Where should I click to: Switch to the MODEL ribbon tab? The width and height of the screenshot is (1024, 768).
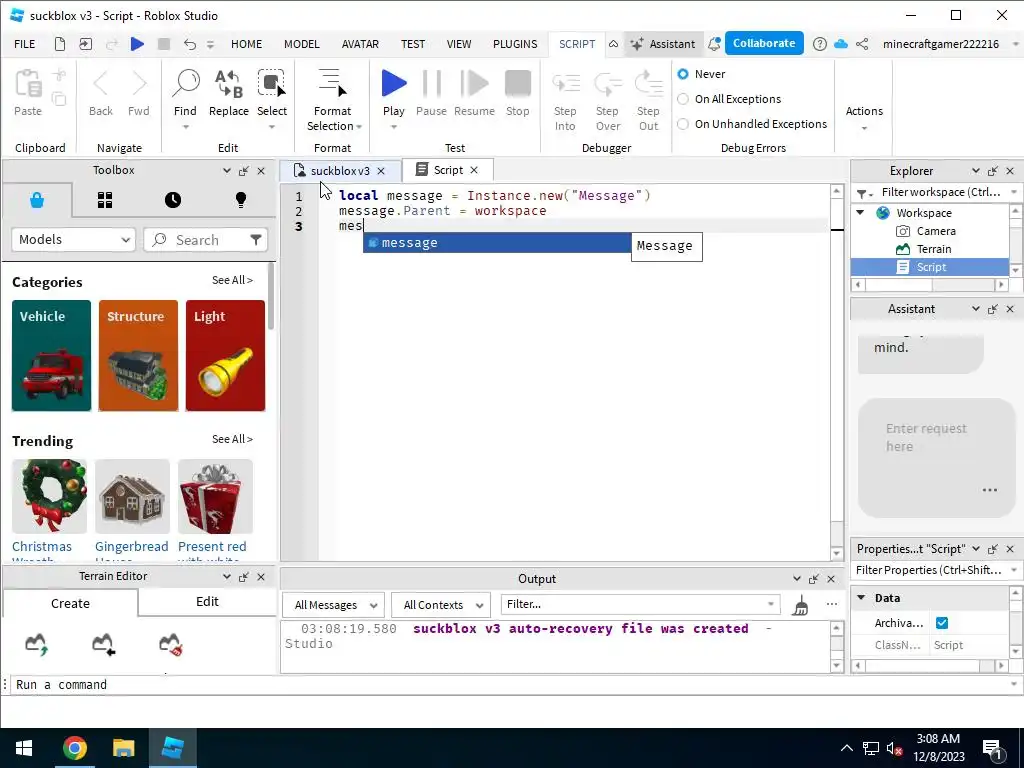click(302, 44)
